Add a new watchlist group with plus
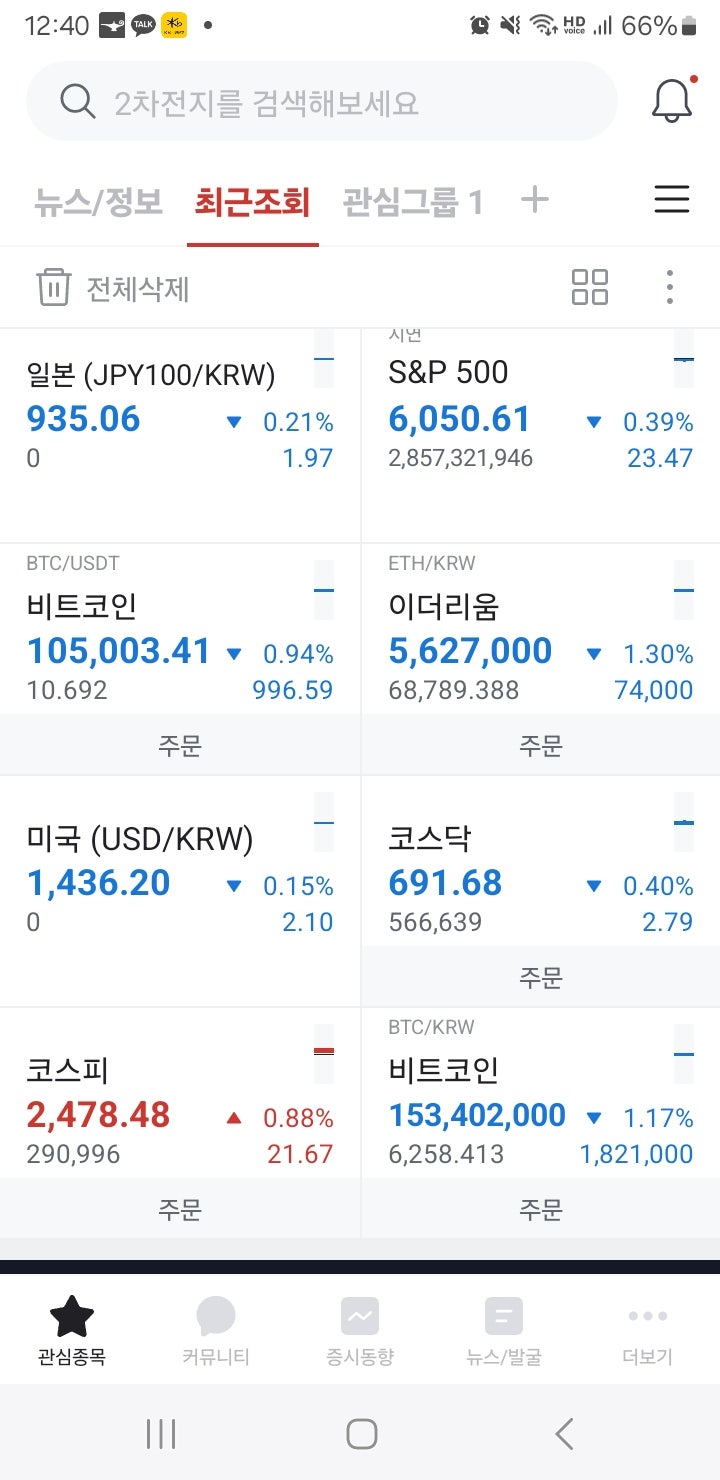Viewport: 720px width, 1480px height. tap(535, 200)
